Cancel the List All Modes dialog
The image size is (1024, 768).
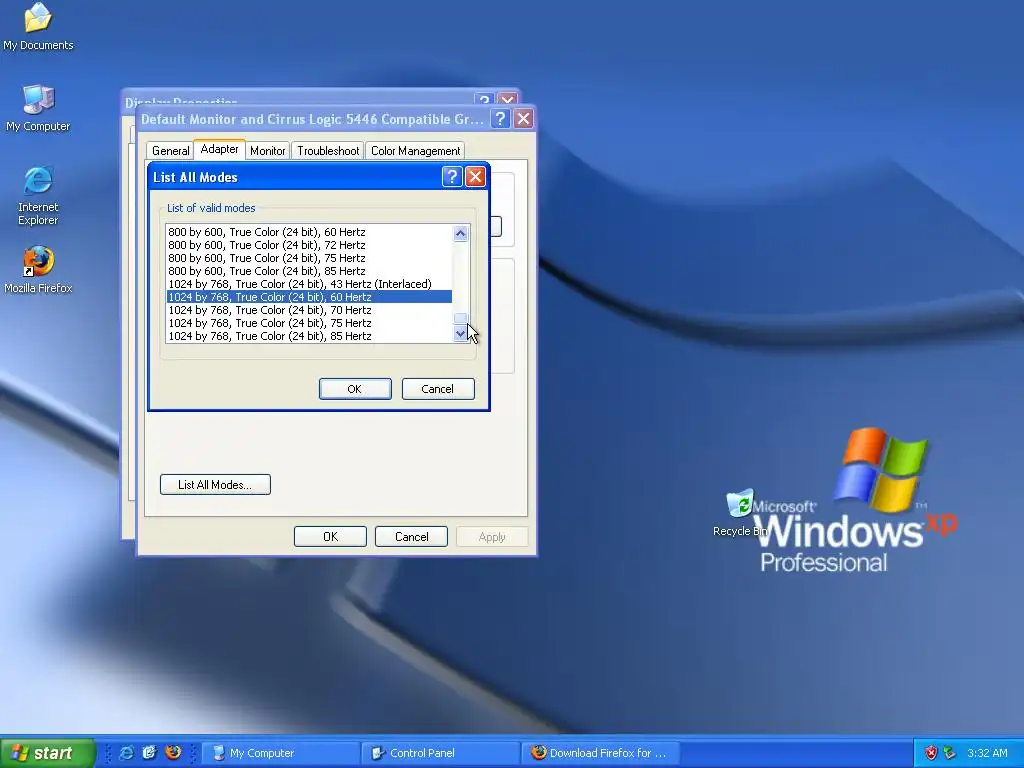pyautogui.click(x=438, y=389)
